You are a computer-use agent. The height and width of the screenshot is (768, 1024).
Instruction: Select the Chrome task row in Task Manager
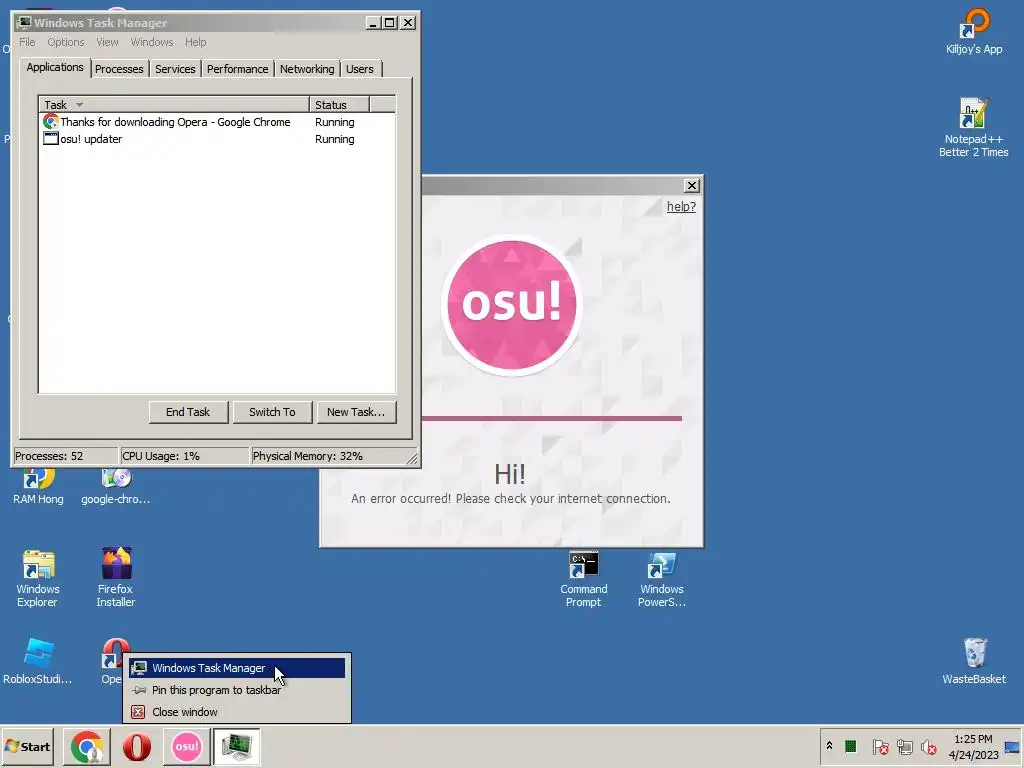point(217,122)
